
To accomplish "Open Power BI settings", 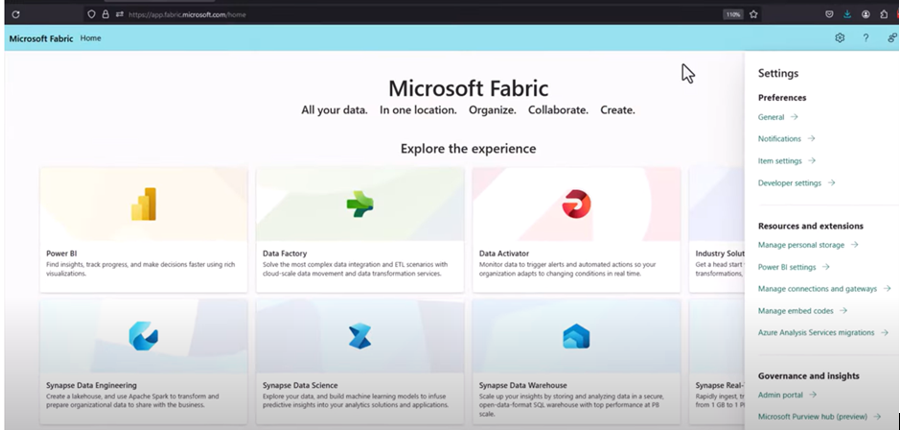I will (x=787, y=267).
